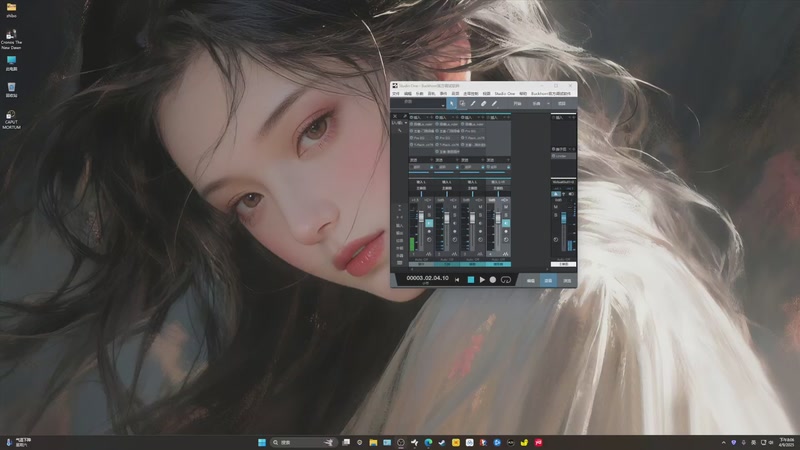Open mixer settings via the top wrench icon

tap(405, 116)
